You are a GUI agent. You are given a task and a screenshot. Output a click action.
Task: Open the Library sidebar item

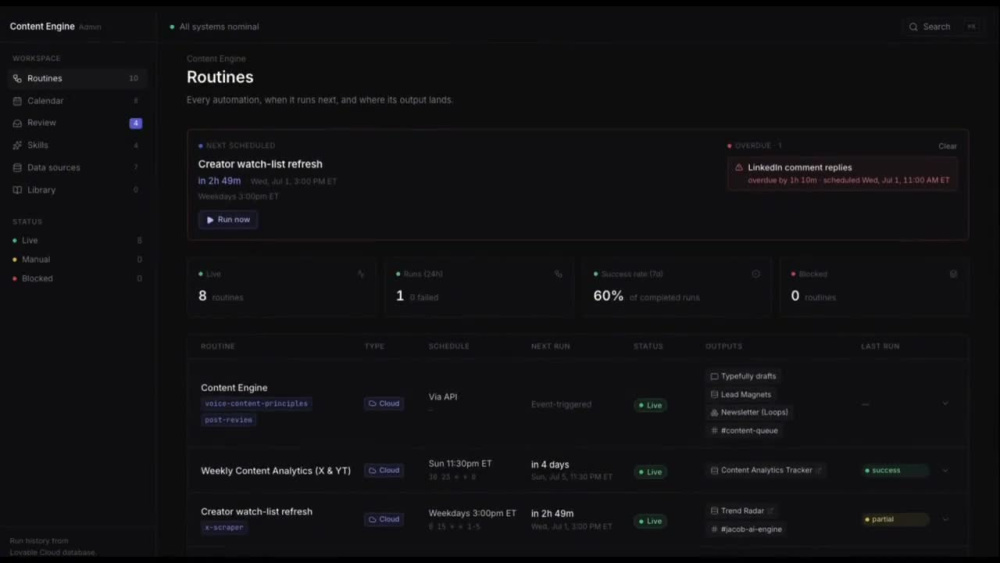77,190
